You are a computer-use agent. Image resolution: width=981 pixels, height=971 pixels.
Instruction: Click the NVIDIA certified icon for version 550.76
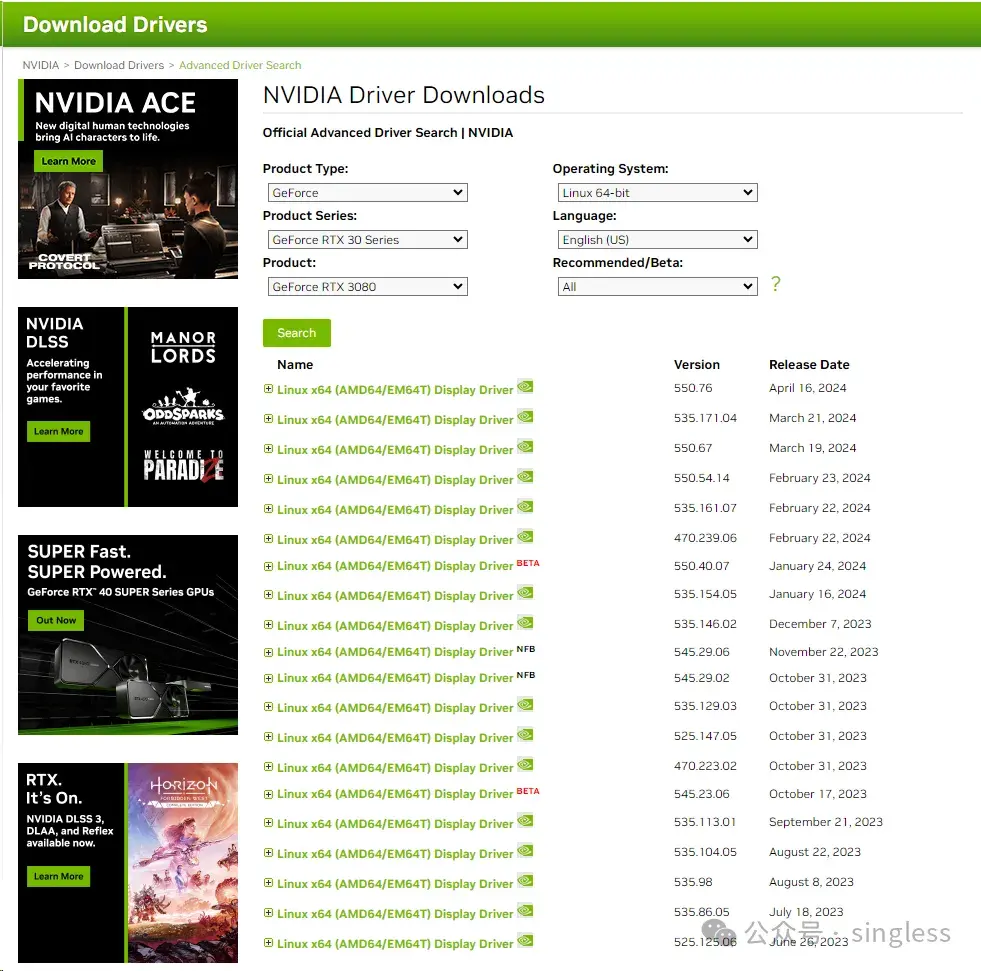click(x=525, y=387)
